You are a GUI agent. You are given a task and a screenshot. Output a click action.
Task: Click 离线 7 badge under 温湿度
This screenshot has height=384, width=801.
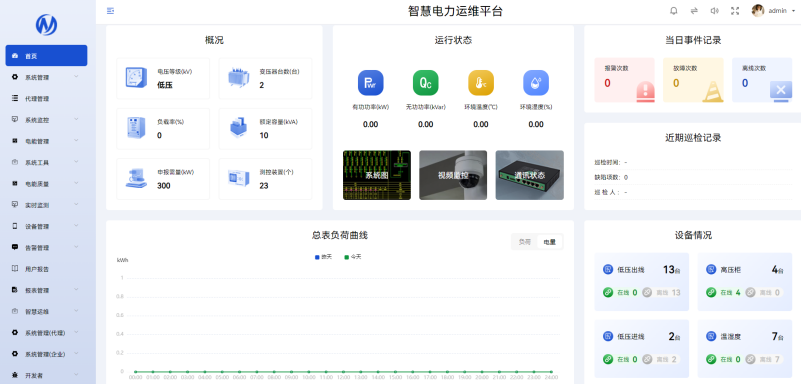coord(763,359)
